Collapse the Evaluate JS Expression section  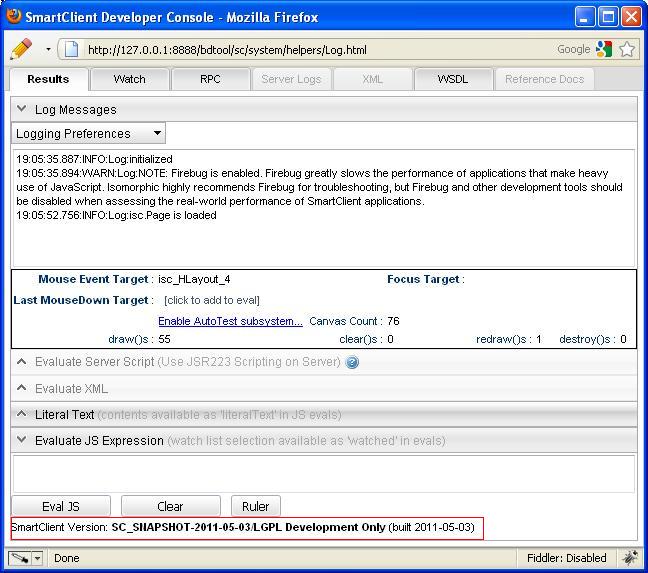point(22,440)
